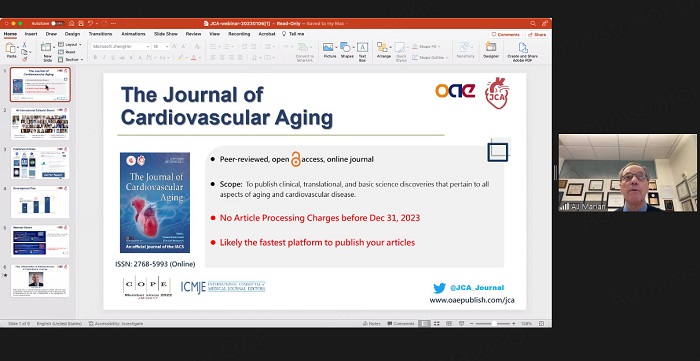This screenshot has height=361, width=700.
Task: Click the zoom slider handle
Action: (494, 324)
